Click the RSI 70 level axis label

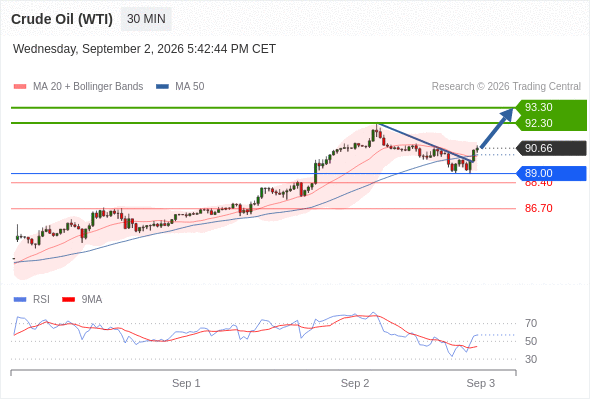531,323
